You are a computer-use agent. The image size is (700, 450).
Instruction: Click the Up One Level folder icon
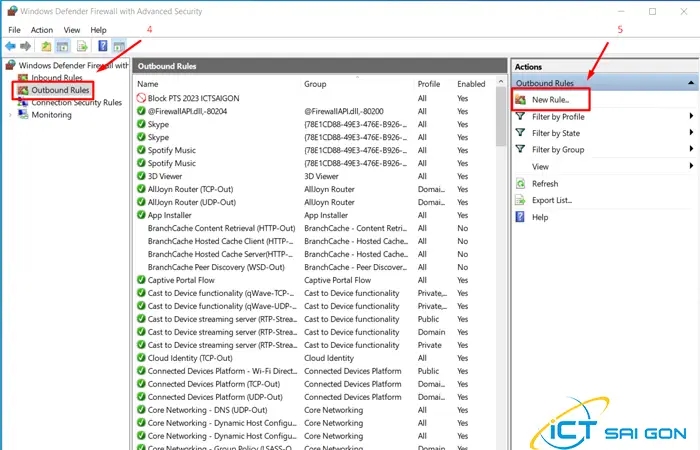46,46
